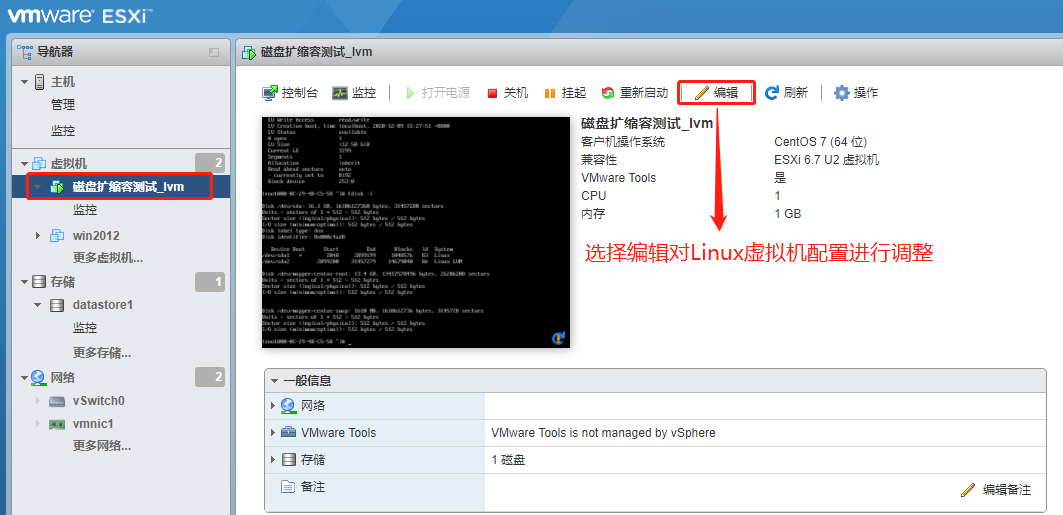Viewport: 1063px width, 515px height.
Task: Click the 监控 toolbar button
Action: point(354,93)
